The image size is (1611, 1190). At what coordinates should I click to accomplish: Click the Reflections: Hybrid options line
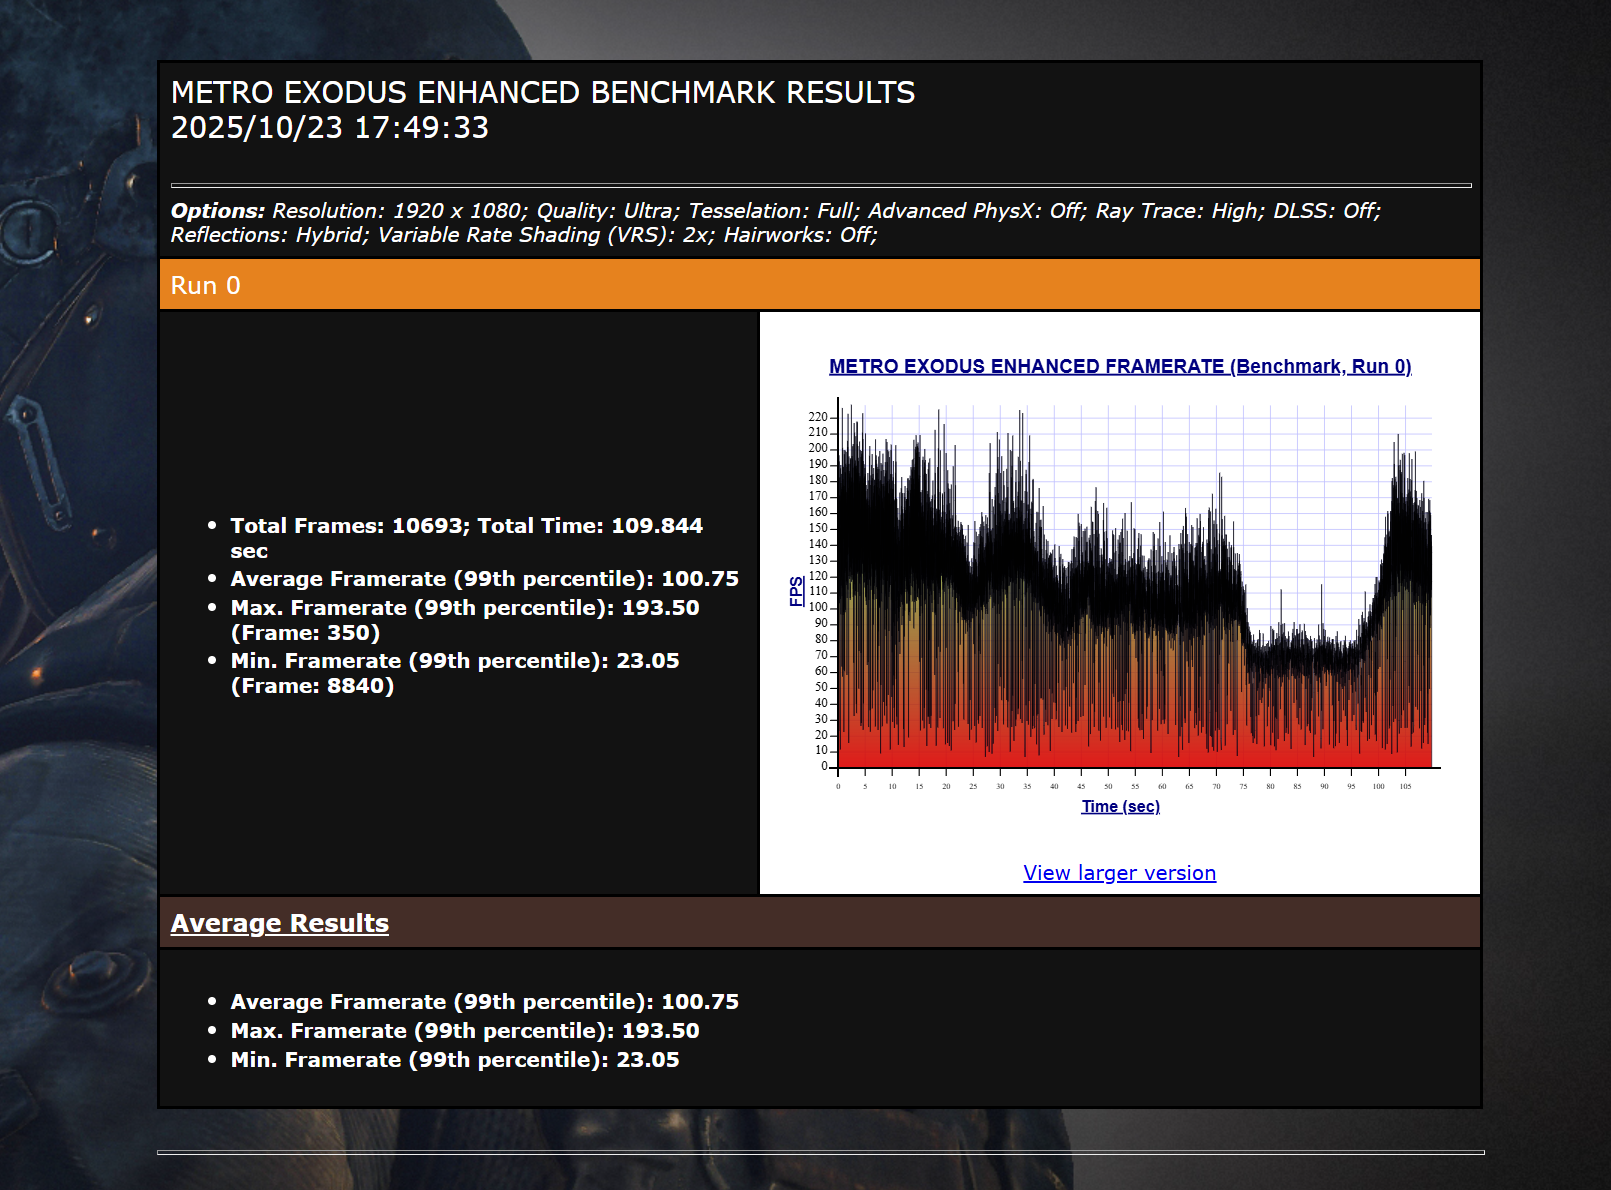click(523, 235)
